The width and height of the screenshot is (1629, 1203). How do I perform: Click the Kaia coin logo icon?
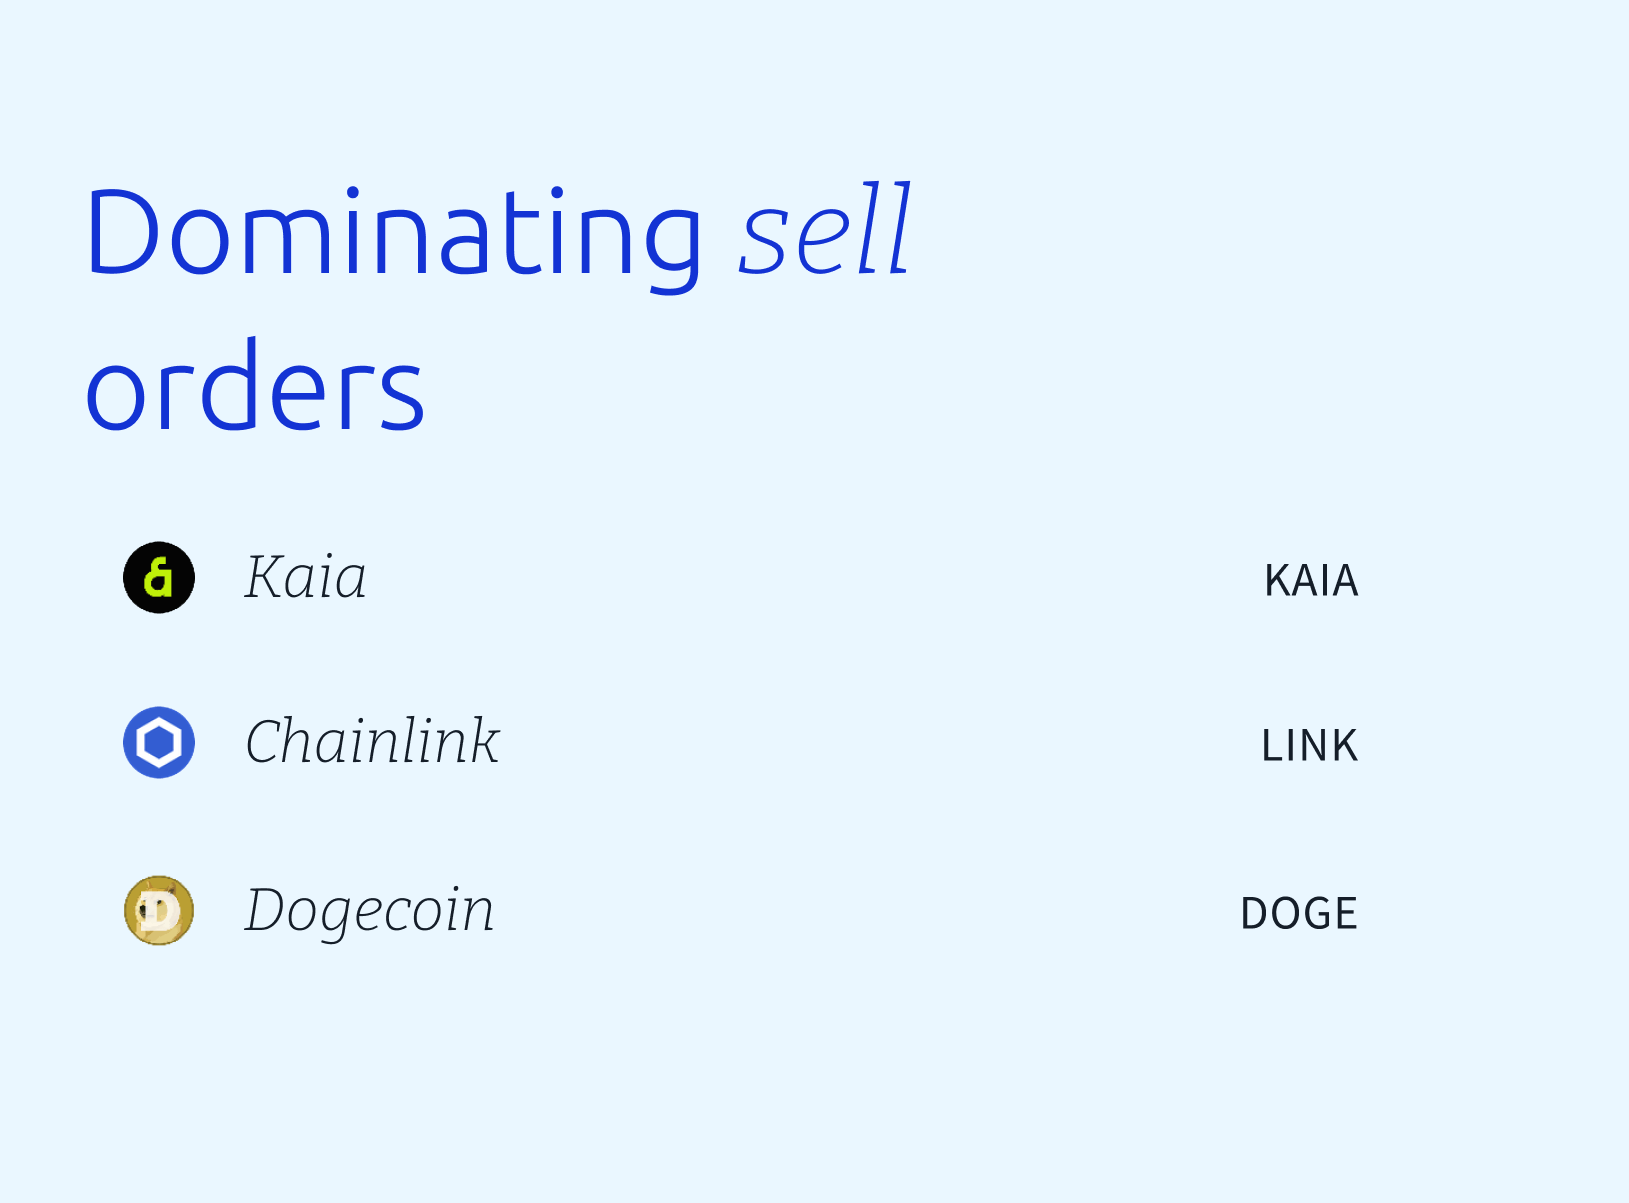pos(159,578)
